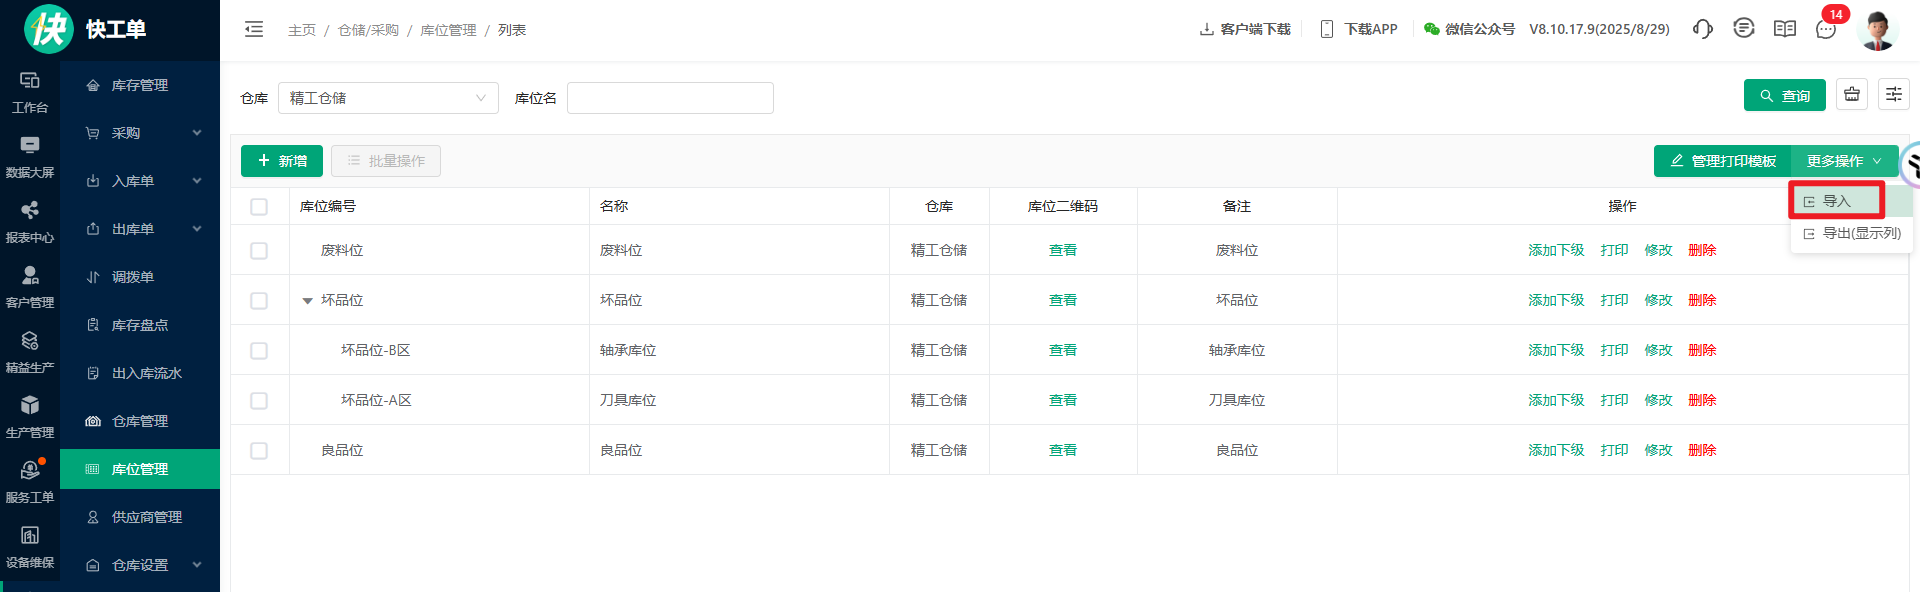Select 导入 from the more actions menu
The width and height of the screenshot is (1920, 592).
pyautogui.click(x=1836, y=201)
